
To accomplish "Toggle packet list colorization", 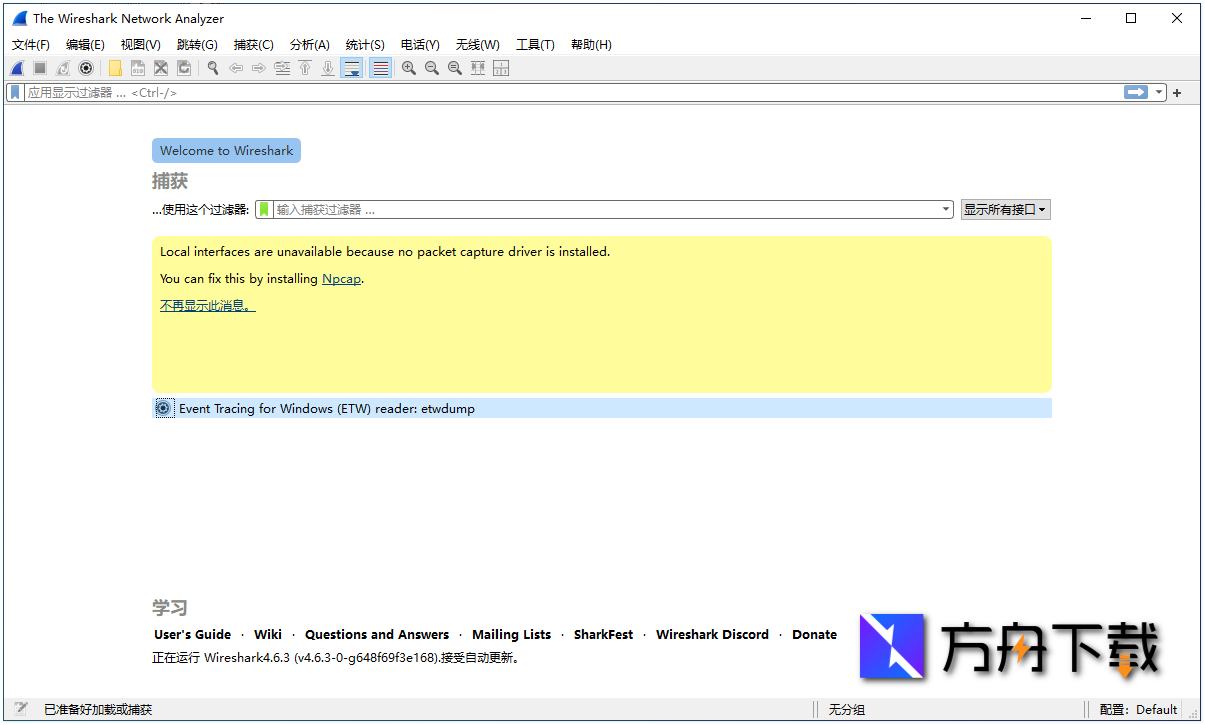I will [x=381, y=68].
